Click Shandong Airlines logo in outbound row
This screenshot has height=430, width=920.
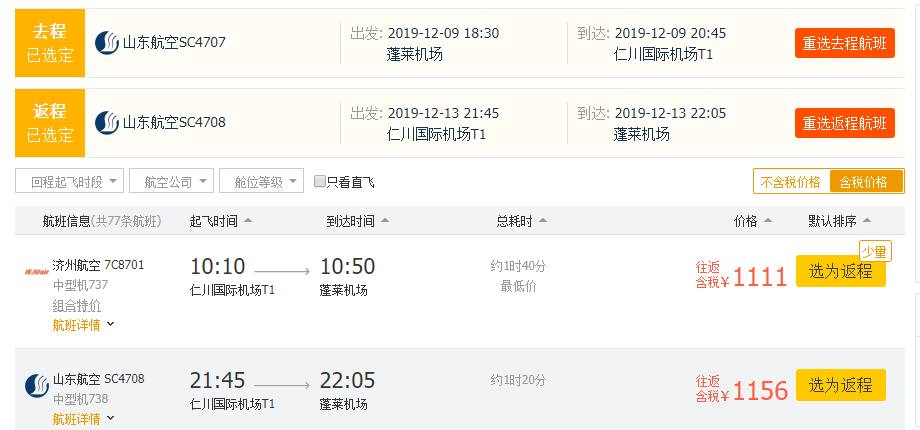point(107,43)
